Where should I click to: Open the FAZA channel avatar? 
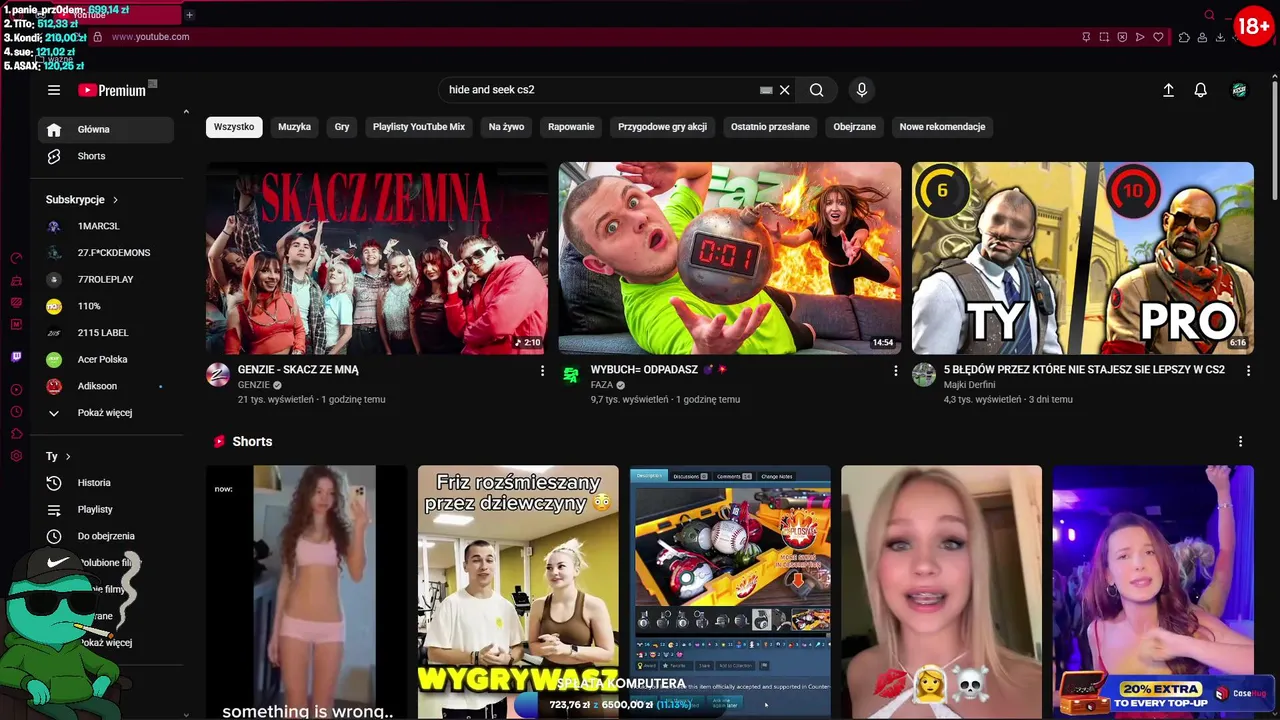[x=571, y=375]
